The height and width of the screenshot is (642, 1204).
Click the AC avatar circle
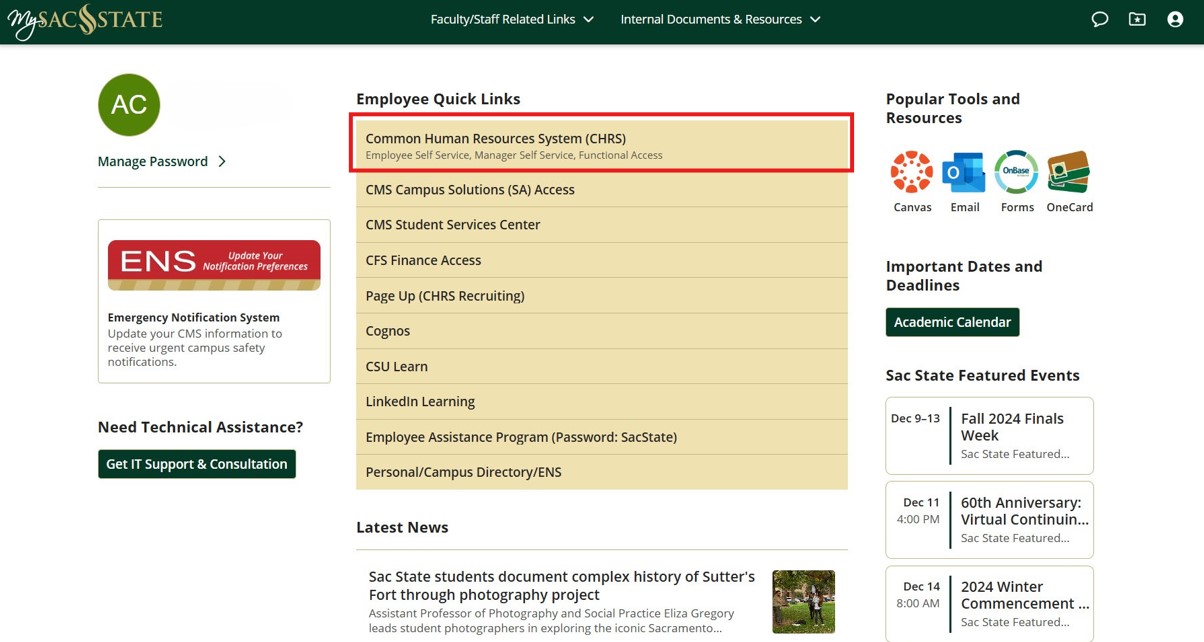click(129, 104)
